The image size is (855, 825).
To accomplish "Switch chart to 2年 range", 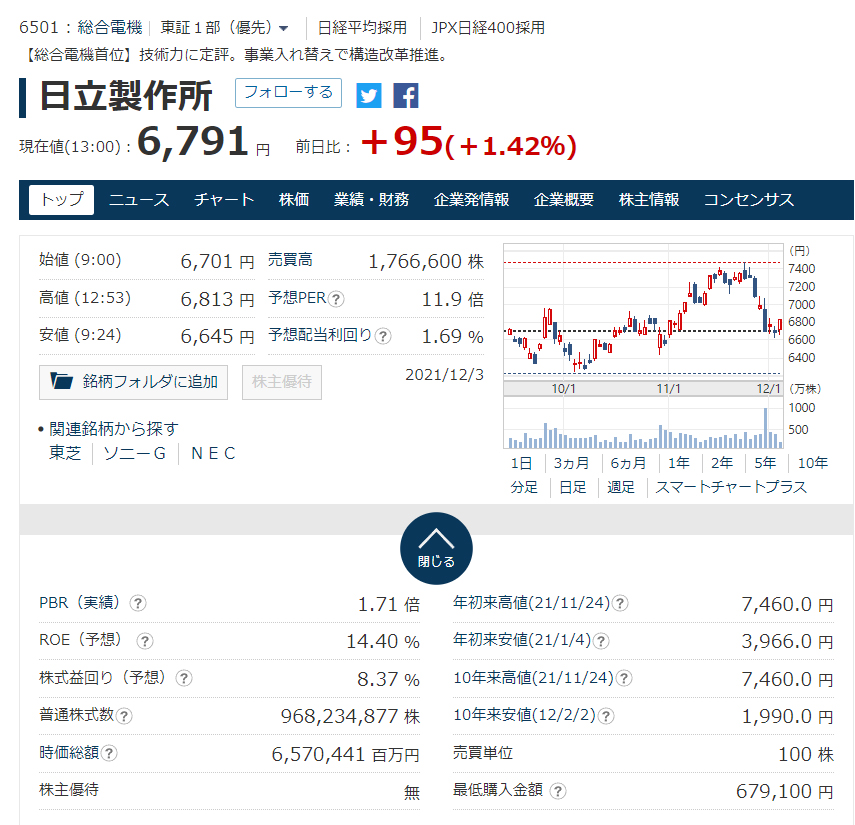I will coord(722,463).
